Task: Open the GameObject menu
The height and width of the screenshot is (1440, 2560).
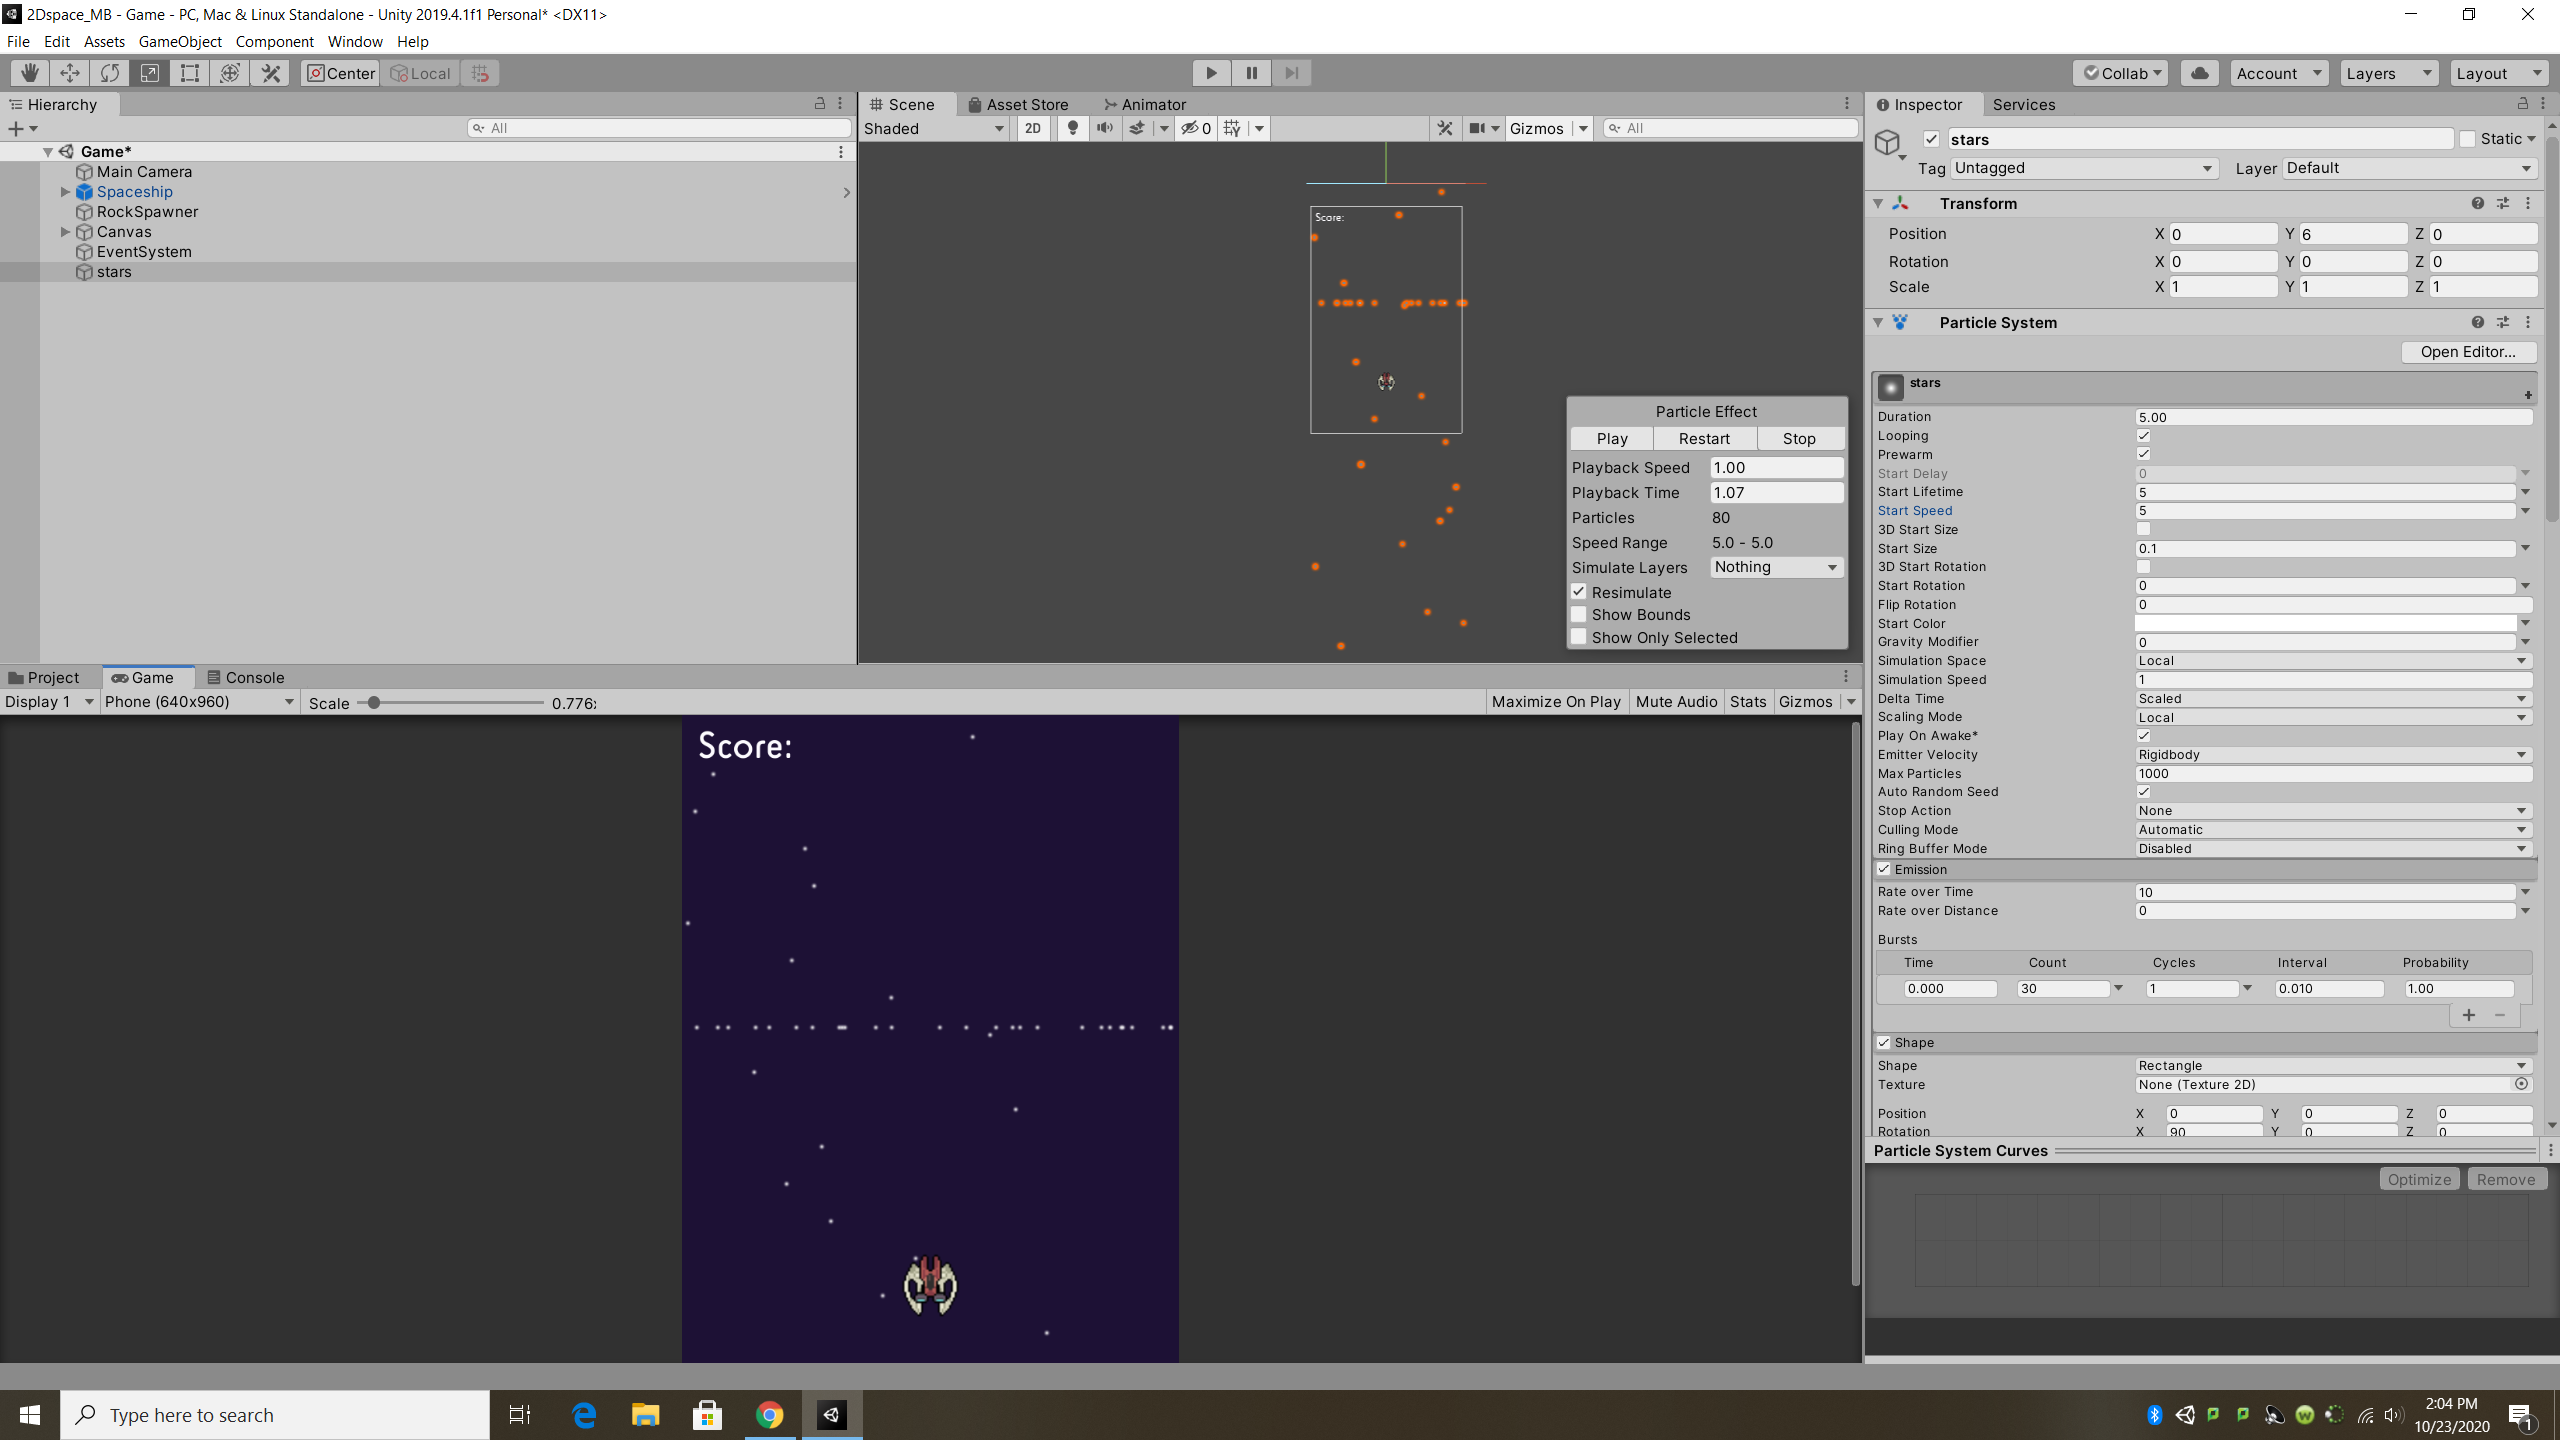Action: click(x=180, y=41)
